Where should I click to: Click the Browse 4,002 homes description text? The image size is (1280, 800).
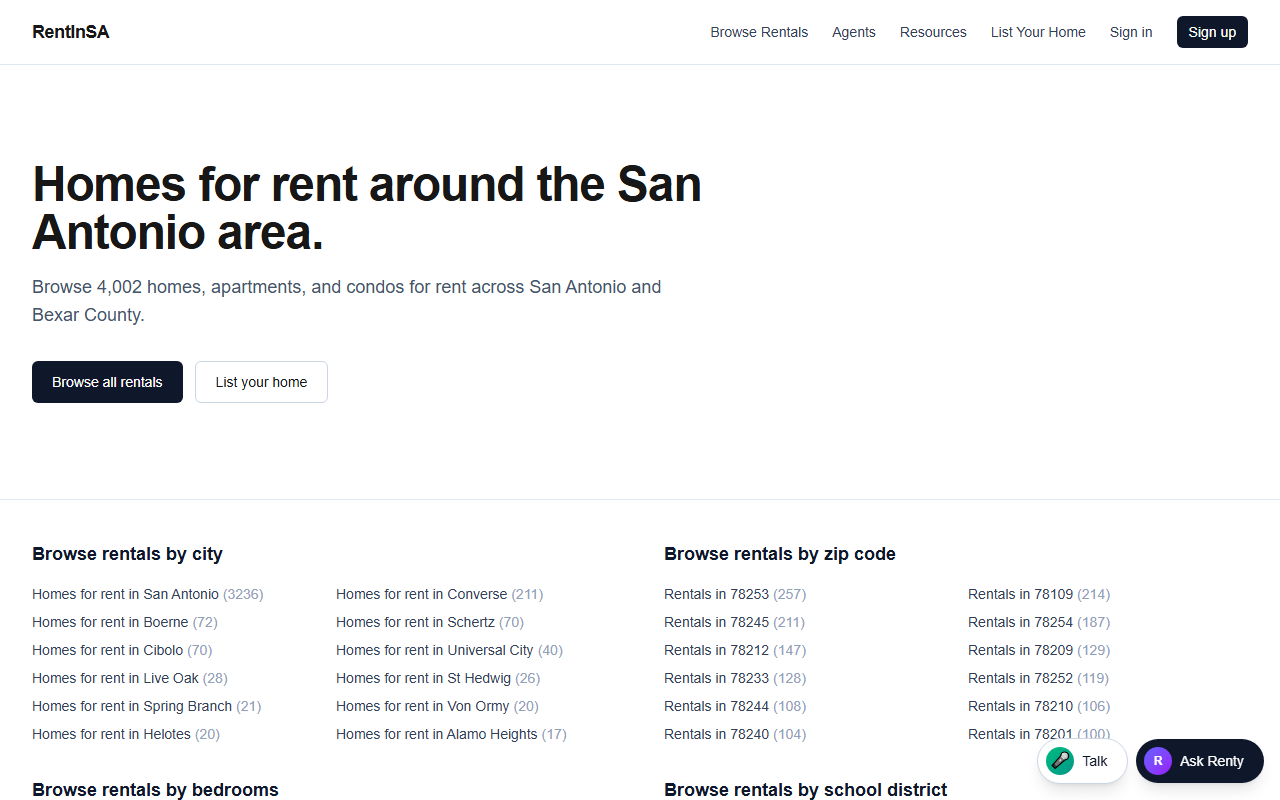(347, 301)
